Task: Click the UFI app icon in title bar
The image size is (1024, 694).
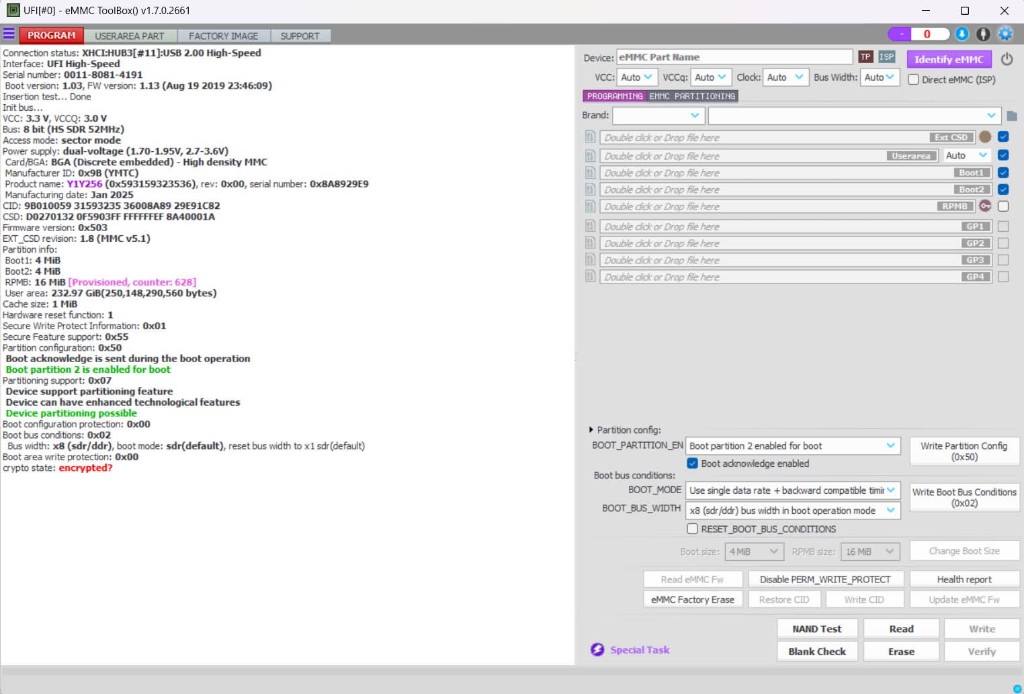Action: click(12, 10)
